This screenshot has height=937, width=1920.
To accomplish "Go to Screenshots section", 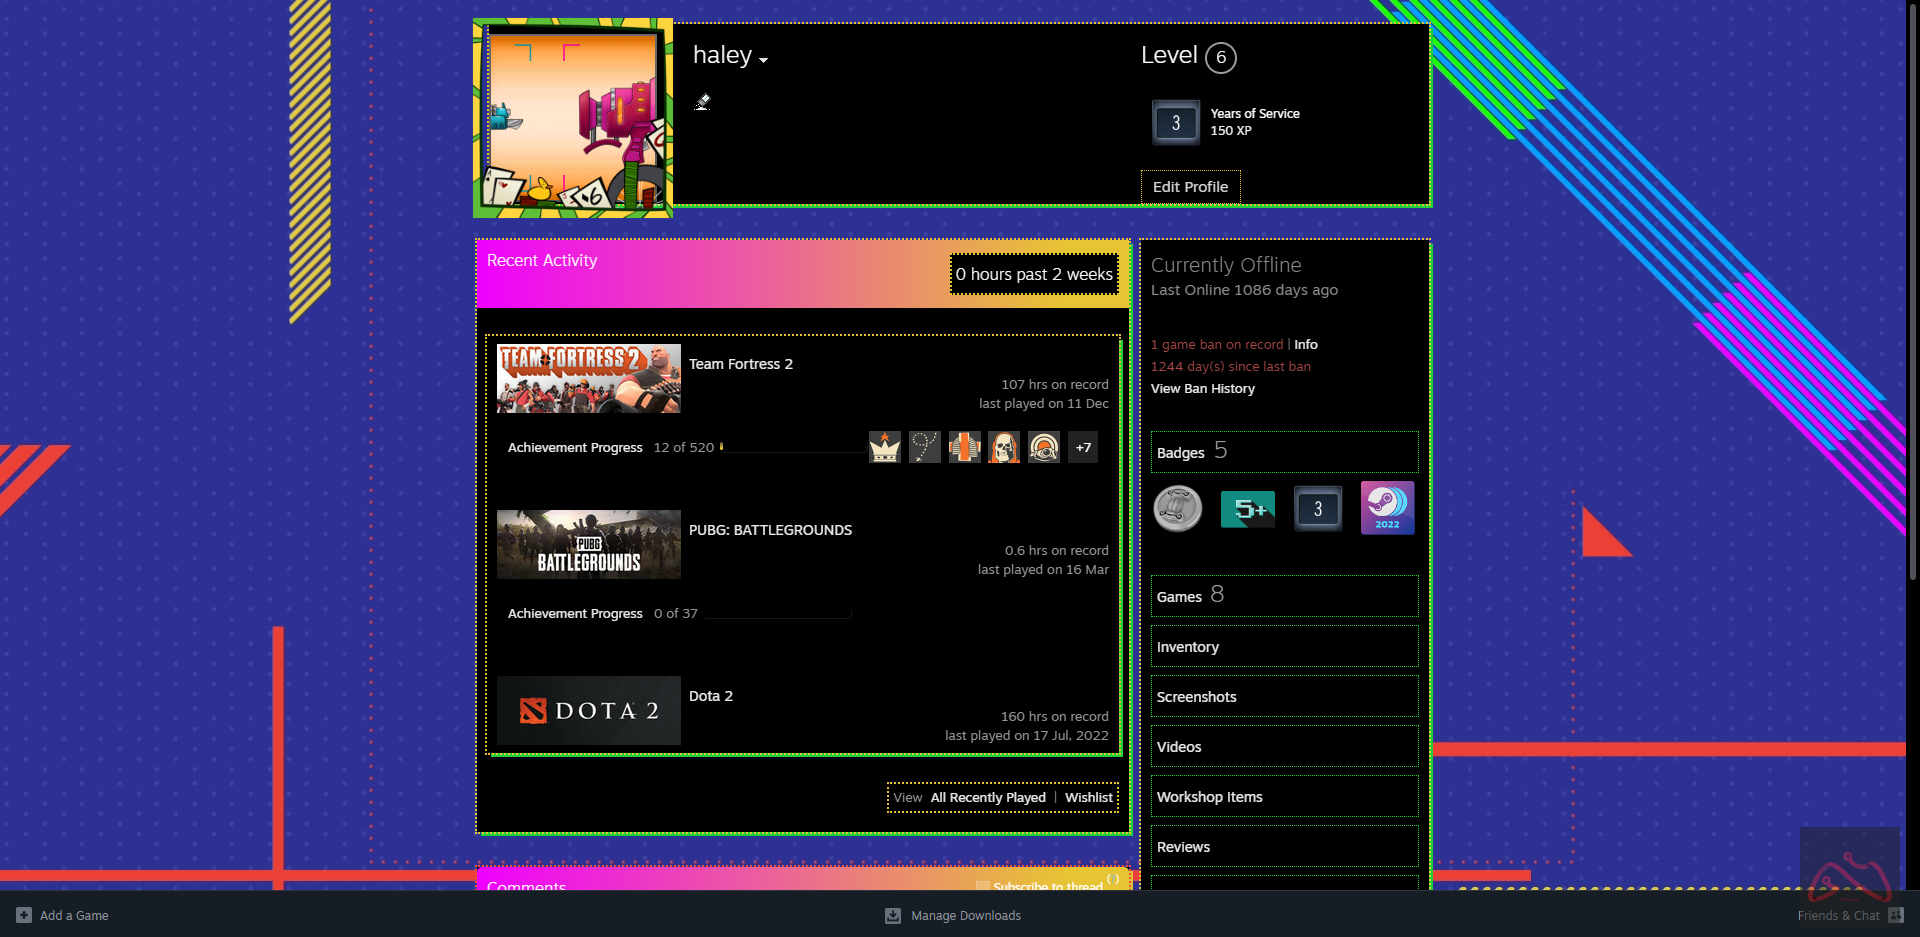I will [x=1284, y=697].
